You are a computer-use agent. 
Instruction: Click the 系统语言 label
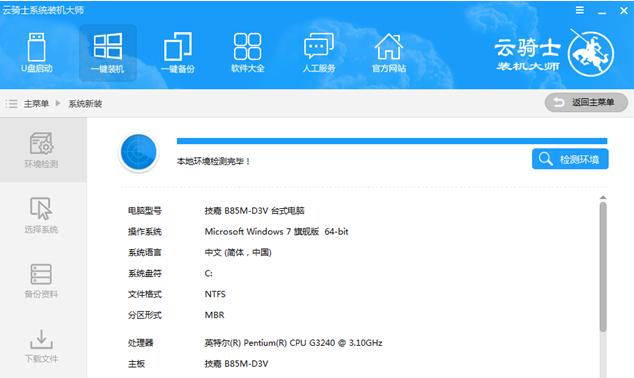click(x=144, y=253)
